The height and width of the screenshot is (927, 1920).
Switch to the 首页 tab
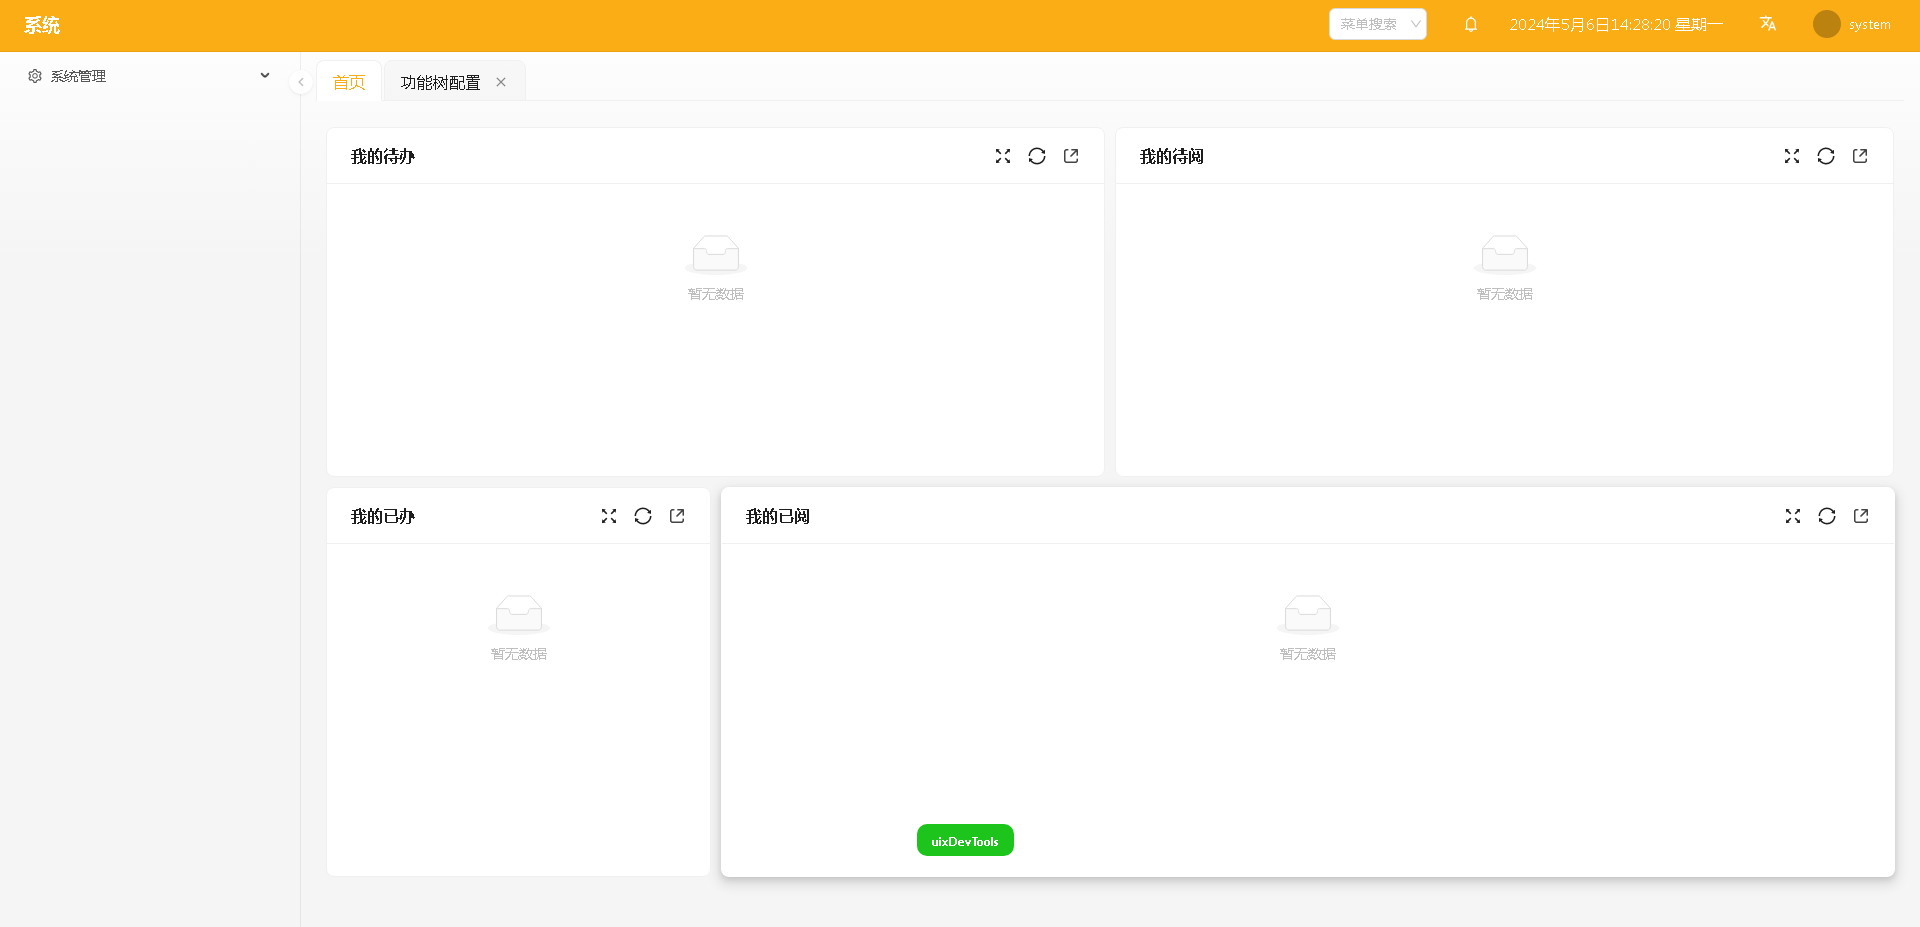pyautogui.click(x=349, y=82)
